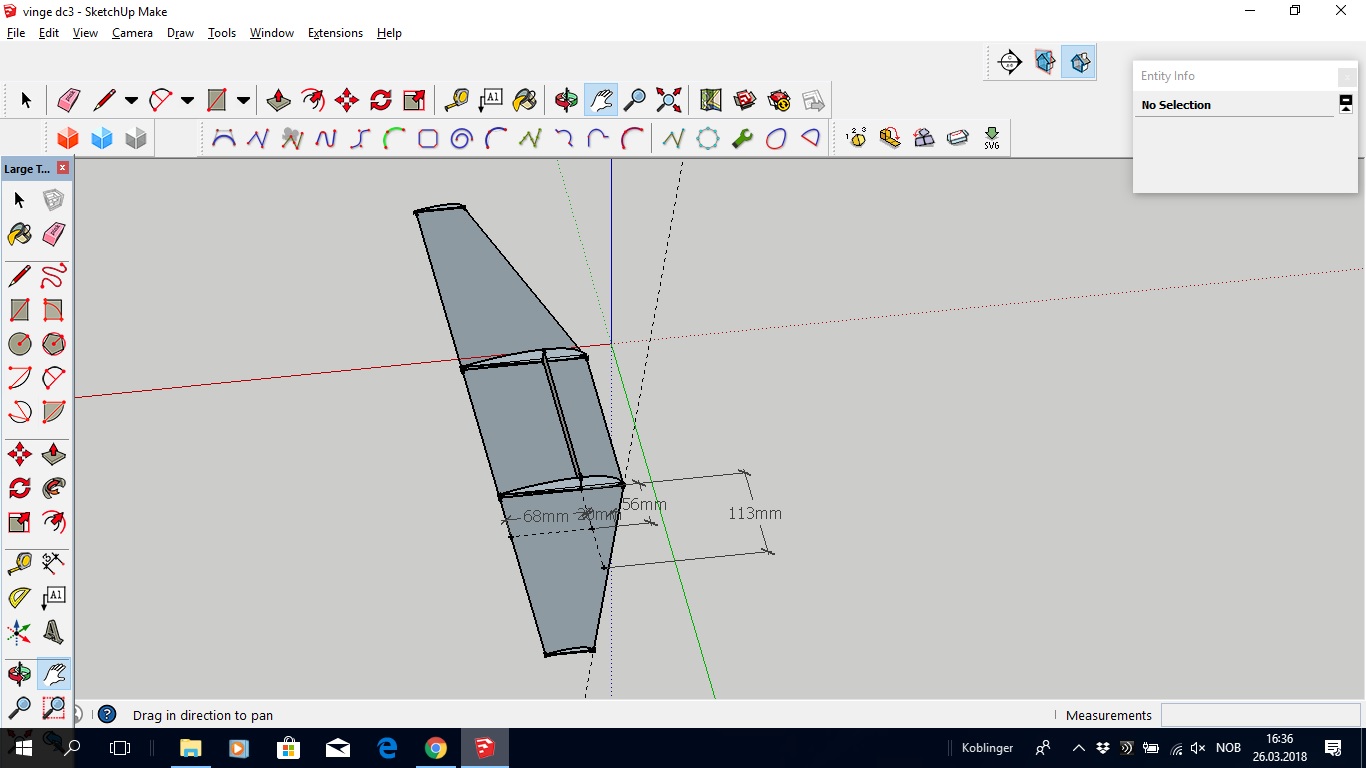Screen dimensions: 1366x768
Task: Select the Protractor tool in Large Tool Set
Action: pos(19,597)
